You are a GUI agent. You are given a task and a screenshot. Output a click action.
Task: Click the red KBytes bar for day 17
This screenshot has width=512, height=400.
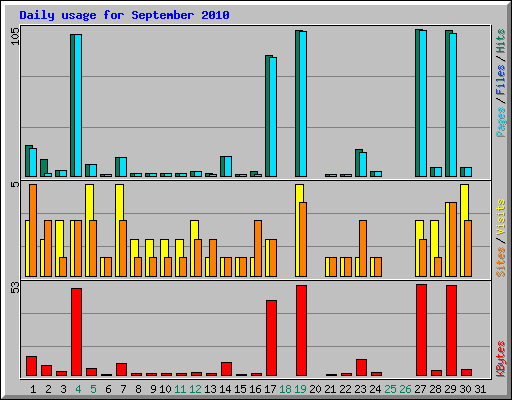[271, 338]
